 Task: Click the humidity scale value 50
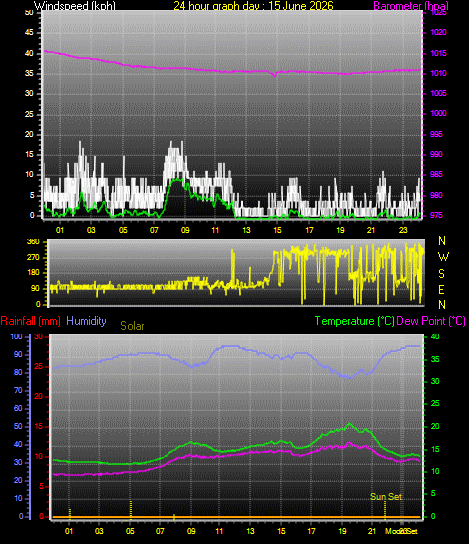(18, 426)
